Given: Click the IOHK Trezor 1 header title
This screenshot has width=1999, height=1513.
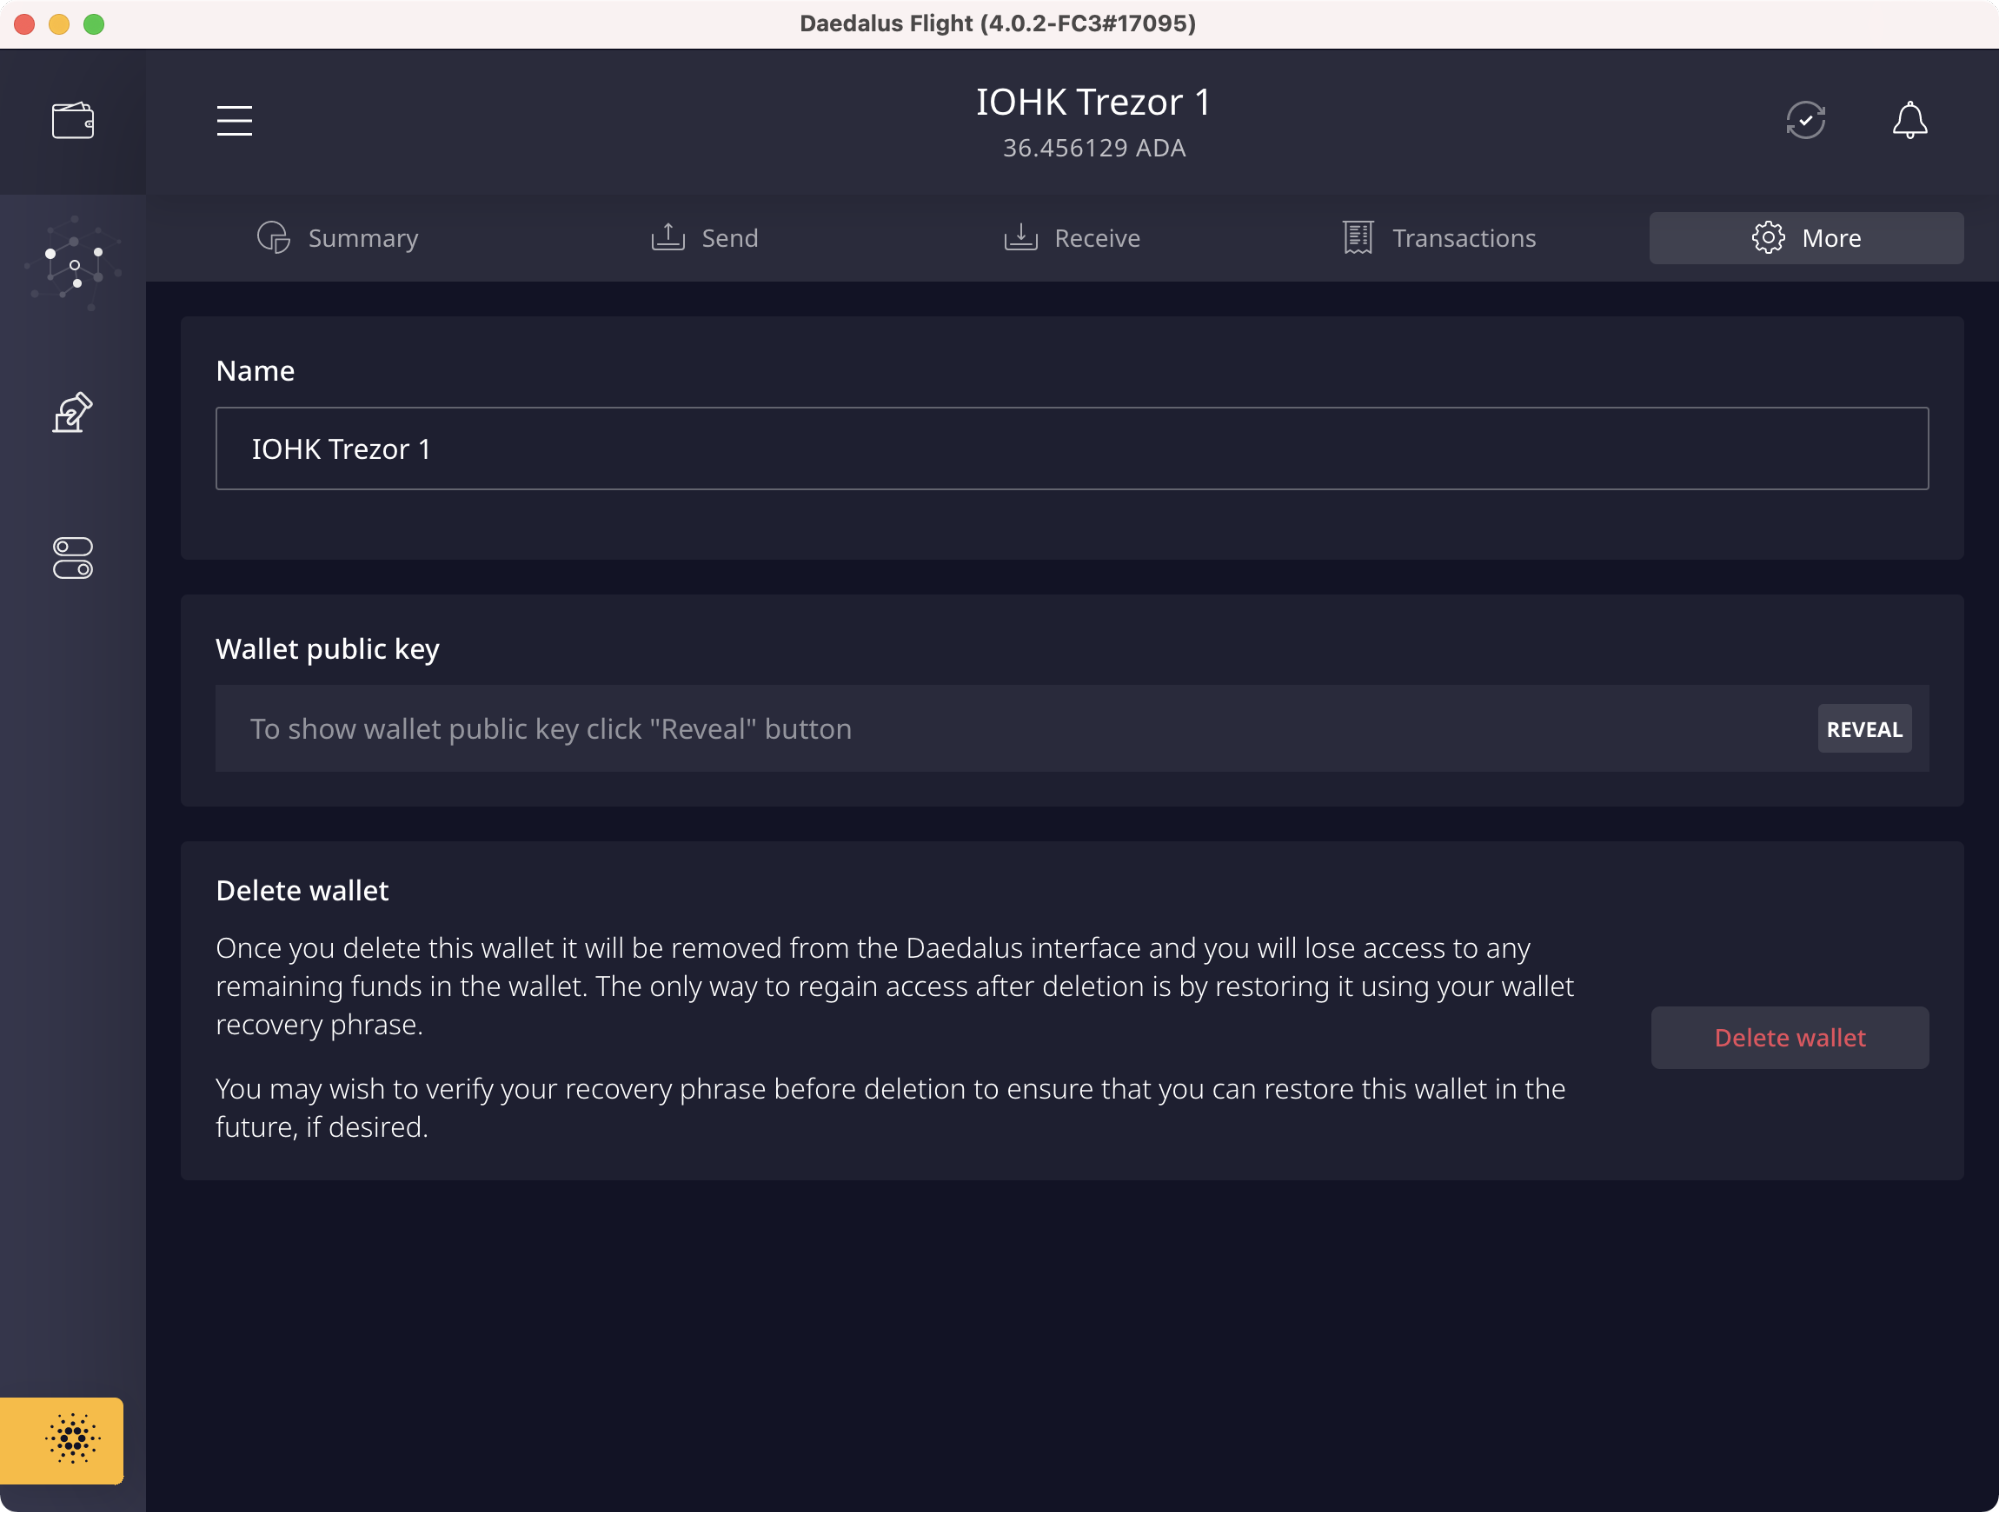Looking at the screenshot, I should (1093, 102).
